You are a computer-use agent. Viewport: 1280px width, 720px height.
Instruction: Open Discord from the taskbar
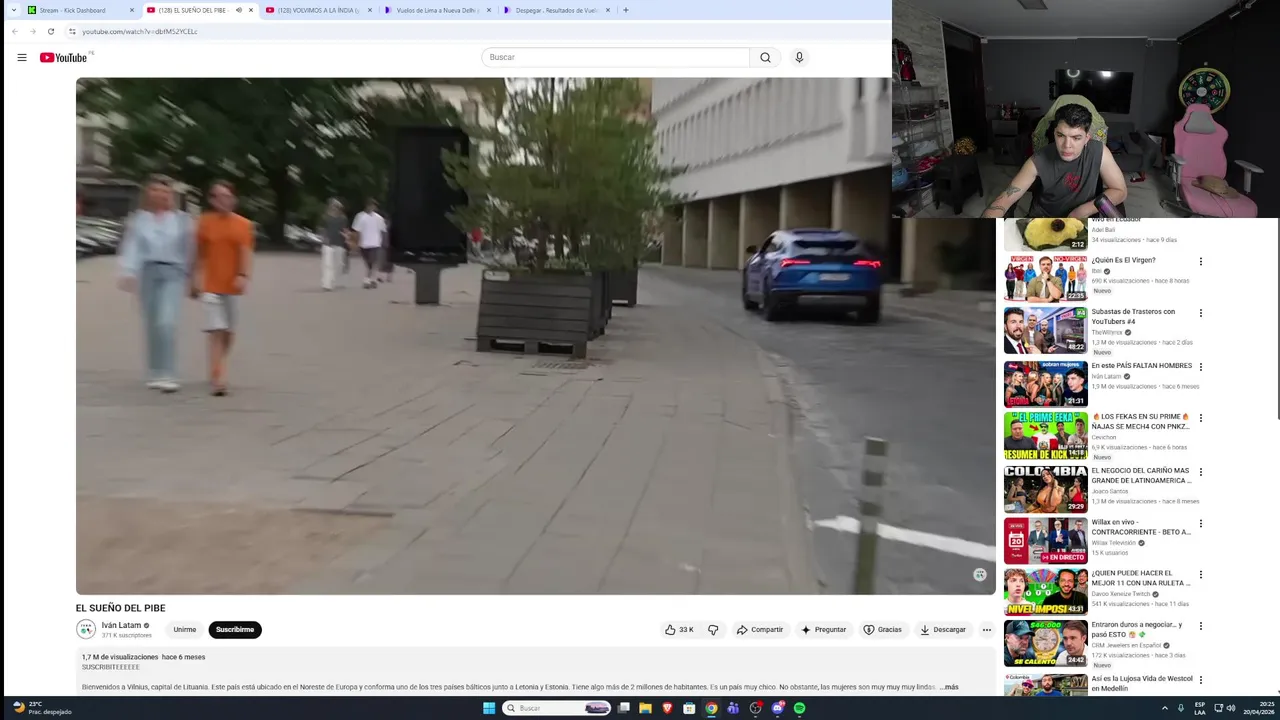778,708
